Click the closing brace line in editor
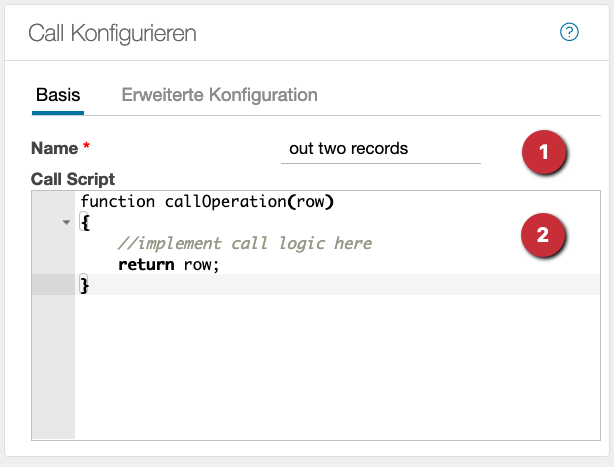 tap(85, 286)
